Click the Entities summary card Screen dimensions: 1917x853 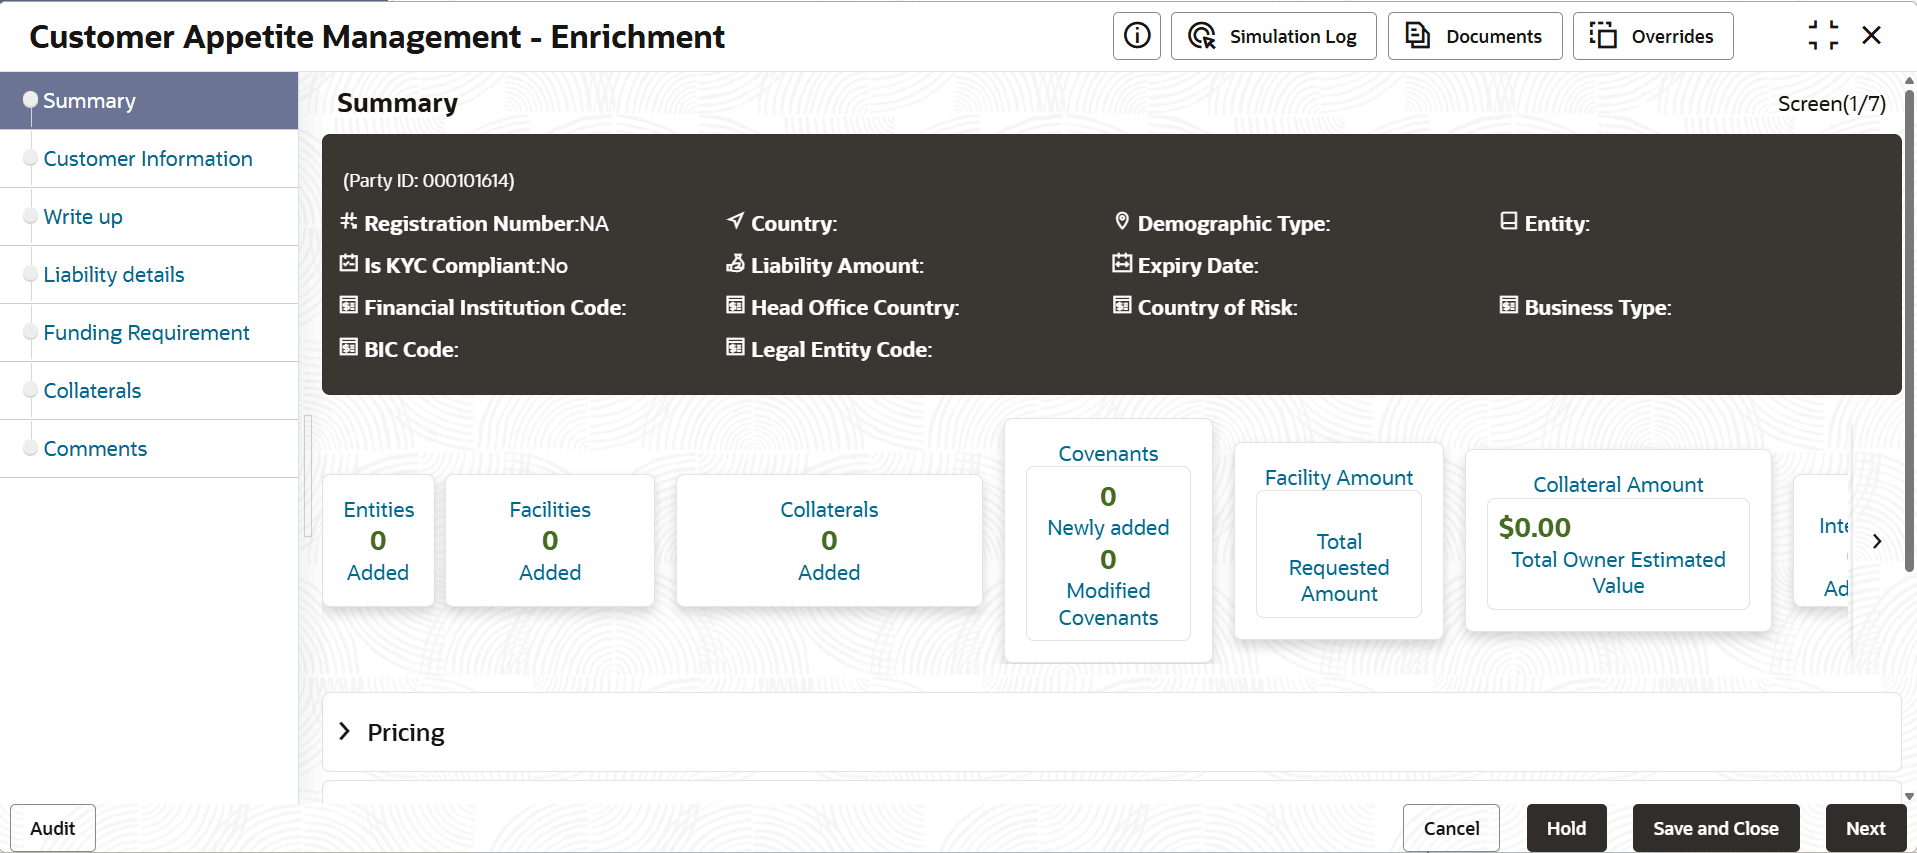tap(378, 540)
